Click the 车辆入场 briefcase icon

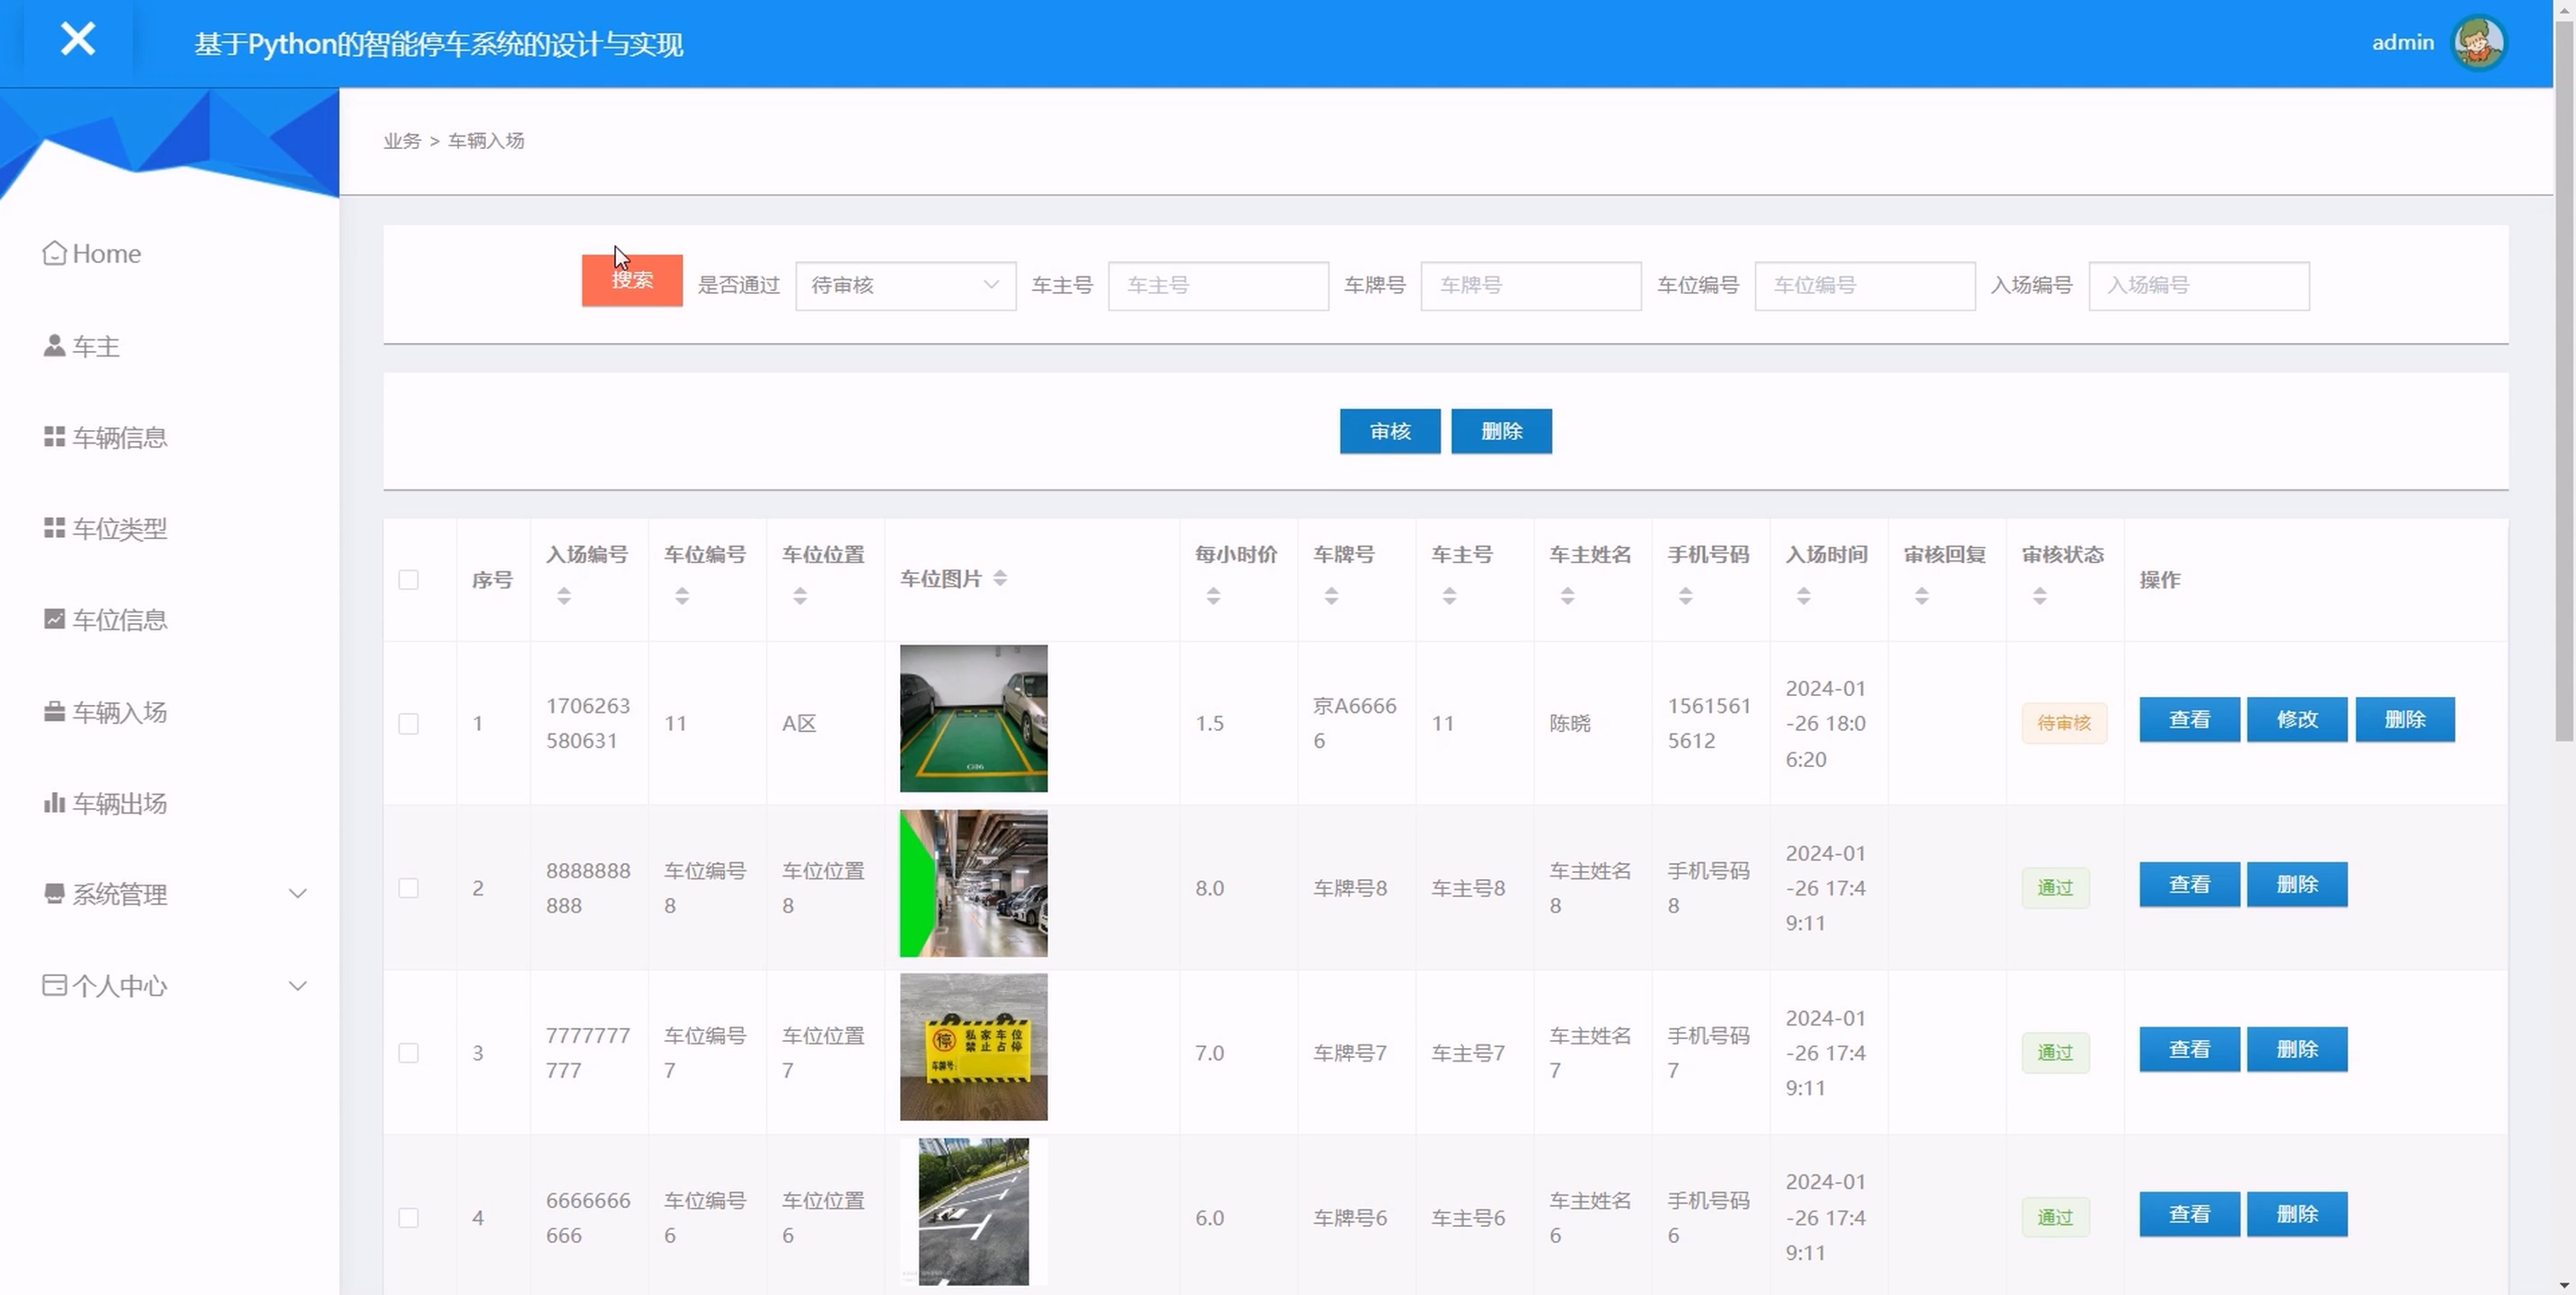[x=54, y=711]
